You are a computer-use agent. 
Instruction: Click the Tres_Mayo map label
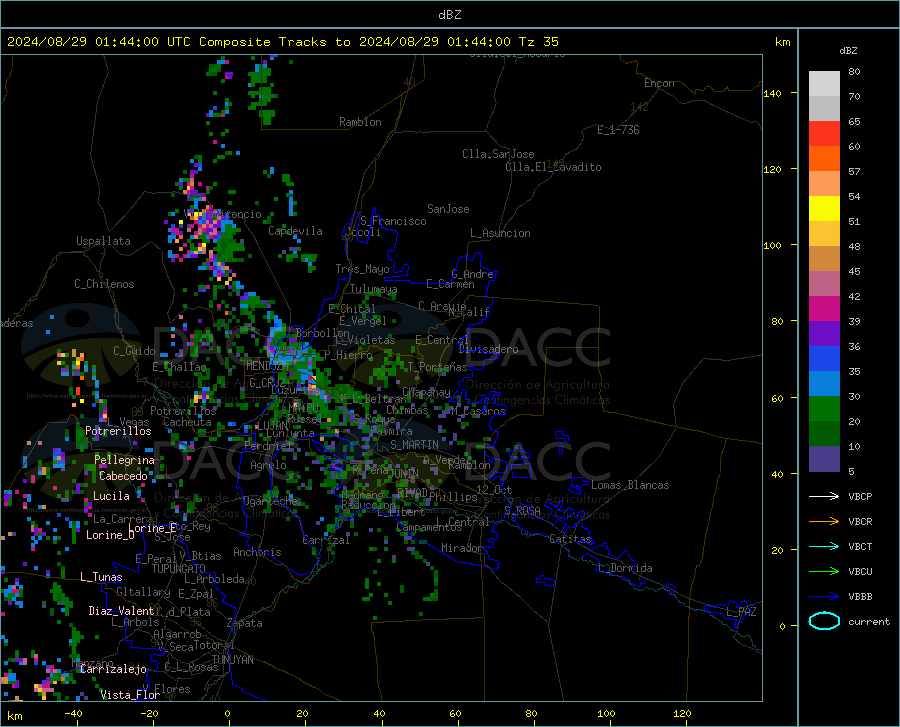362,269
